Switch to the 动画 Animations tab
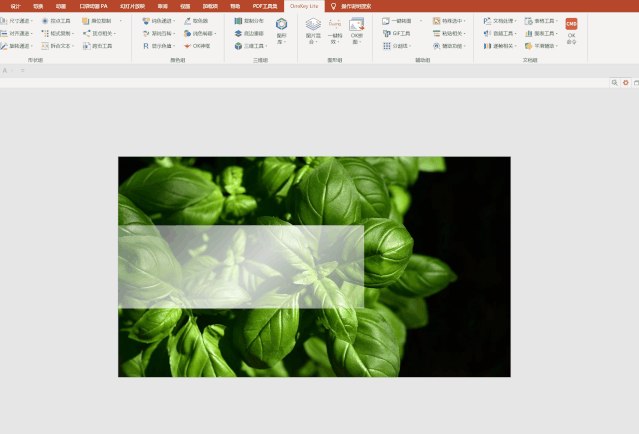Image resolution: width=639 pixels, height=434 pixels. click(x=61, y=6)
